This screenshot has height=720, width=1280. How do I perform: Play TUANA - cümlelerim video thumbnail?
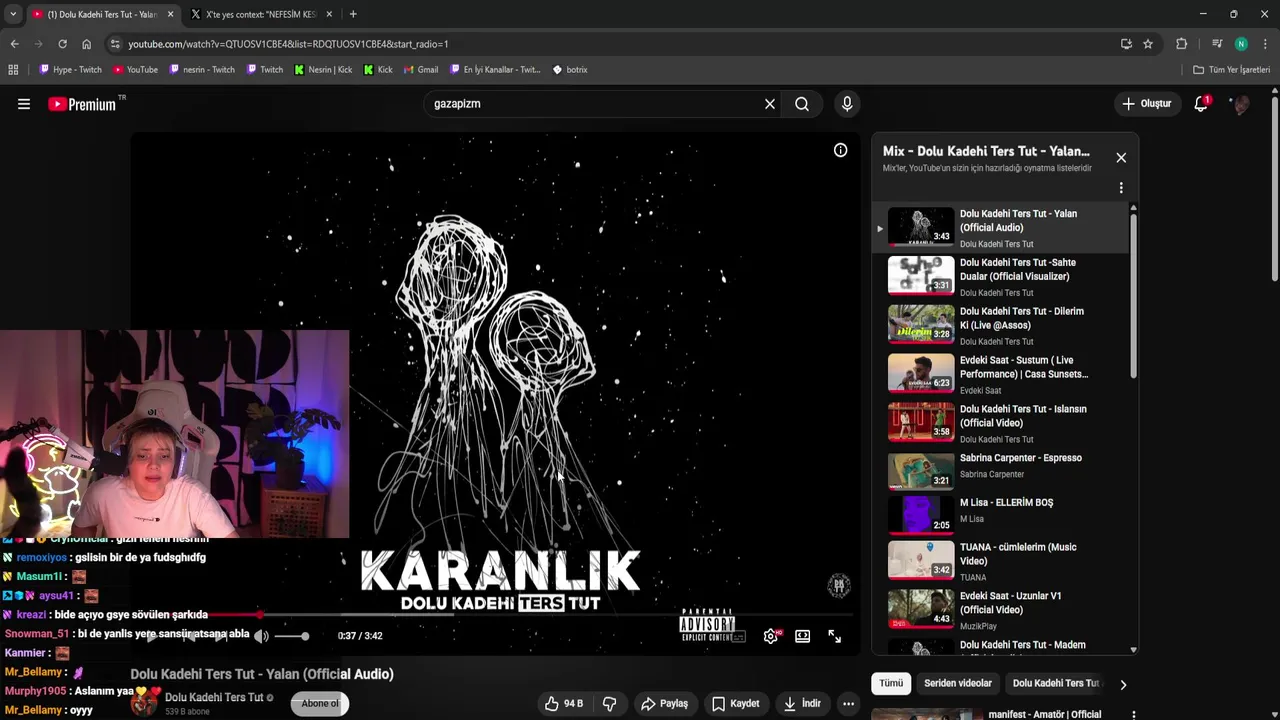[921, 560]
